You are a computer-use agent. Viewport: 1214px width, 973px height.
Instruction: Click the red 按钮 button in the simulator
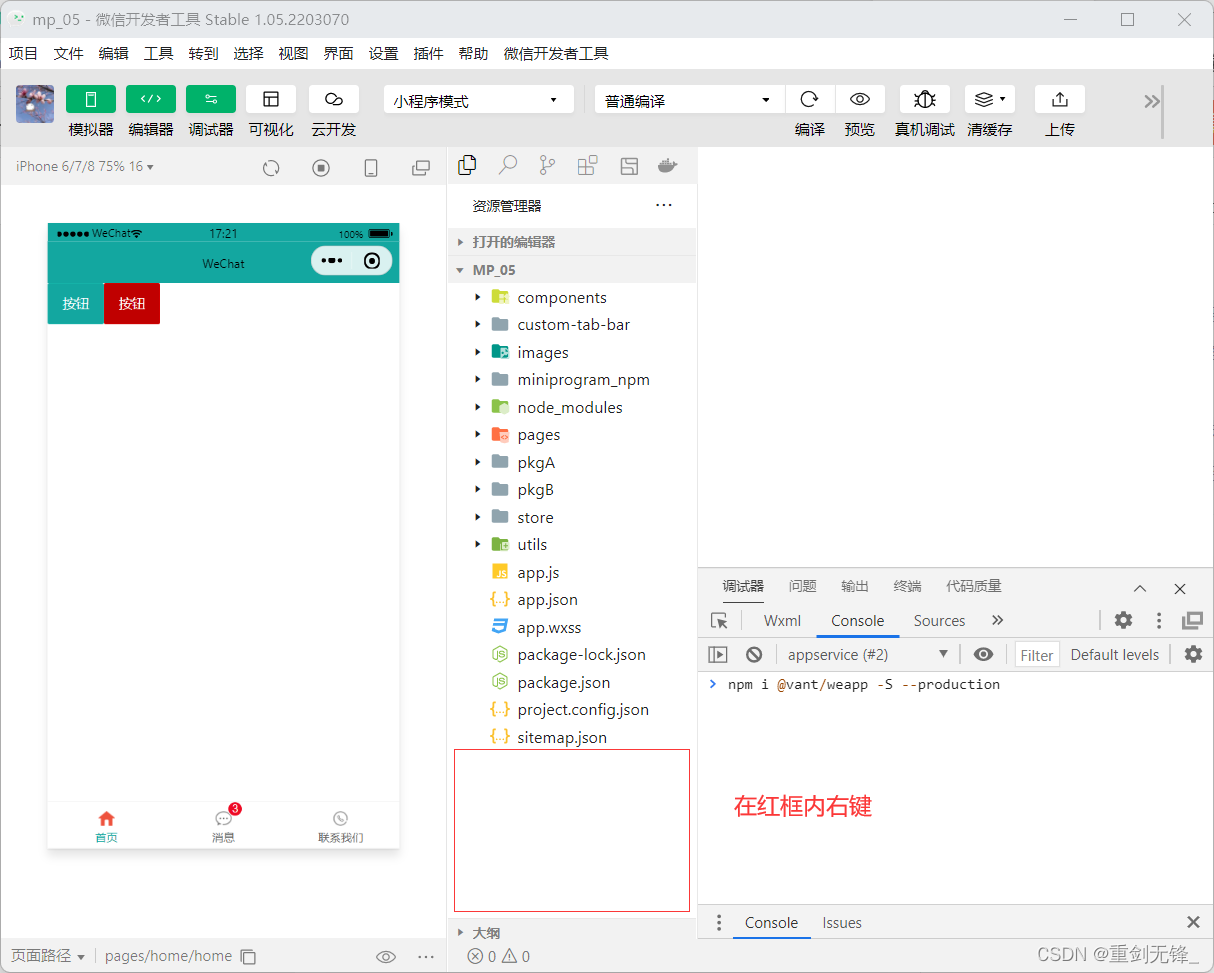131,303
